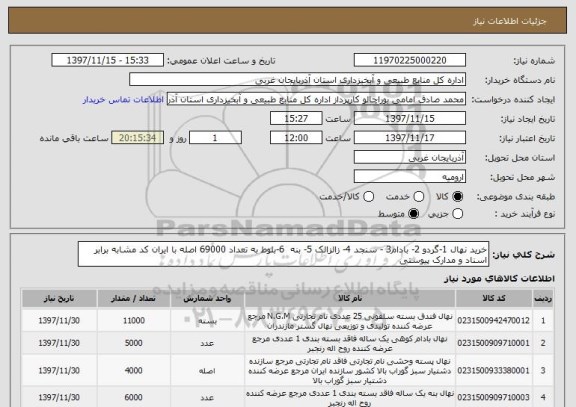Click the remaining days field showing 1

215,138
